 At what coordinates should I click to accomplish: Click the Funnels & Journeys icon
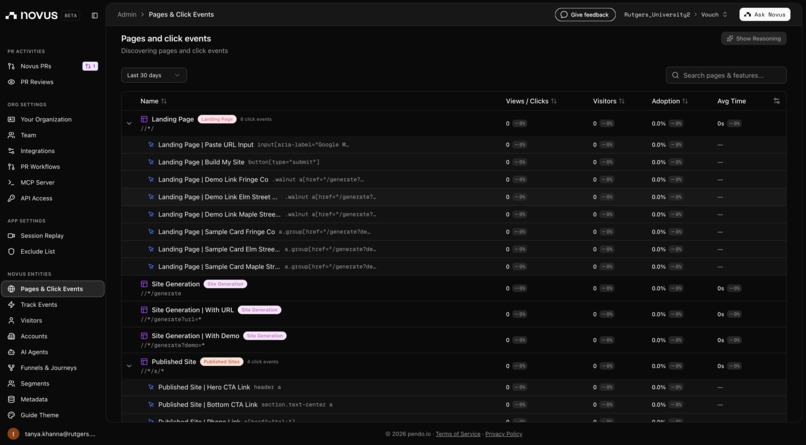tap(11, 368)
